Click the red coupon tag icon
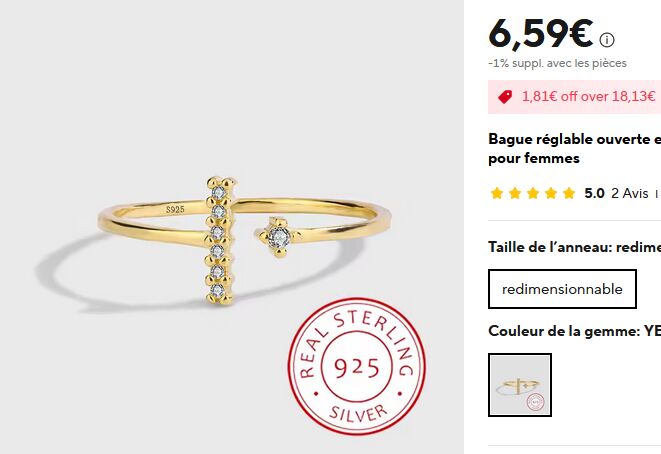Image resolution: width=661 pixels, height=454 pixels. coord(505,97)
